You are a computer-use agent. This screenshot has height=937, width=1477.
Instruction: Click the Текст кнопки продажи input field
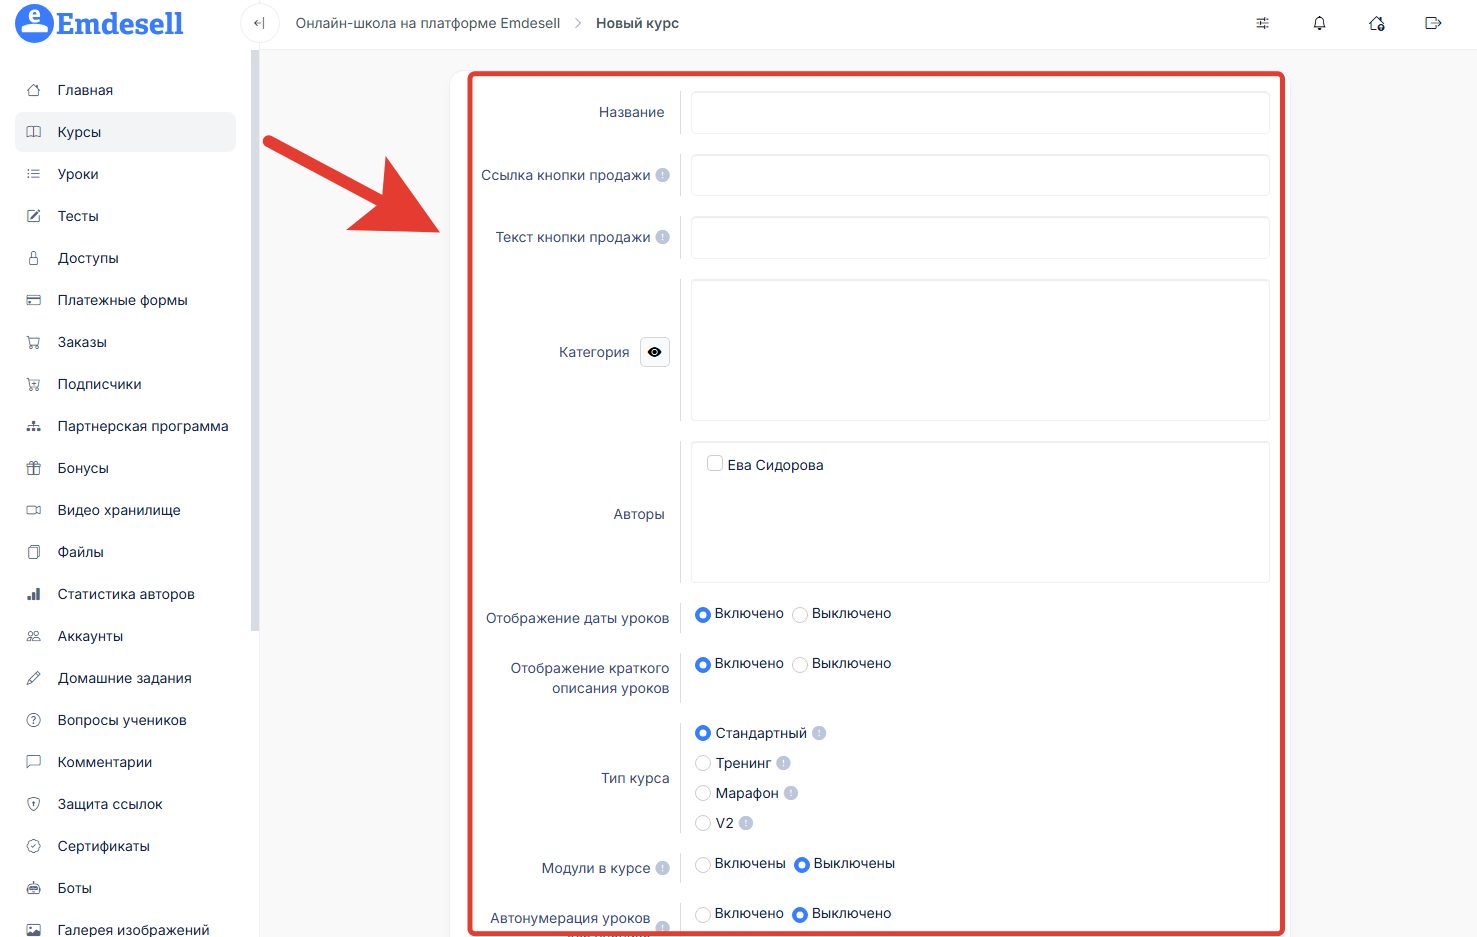pos(980,238)
